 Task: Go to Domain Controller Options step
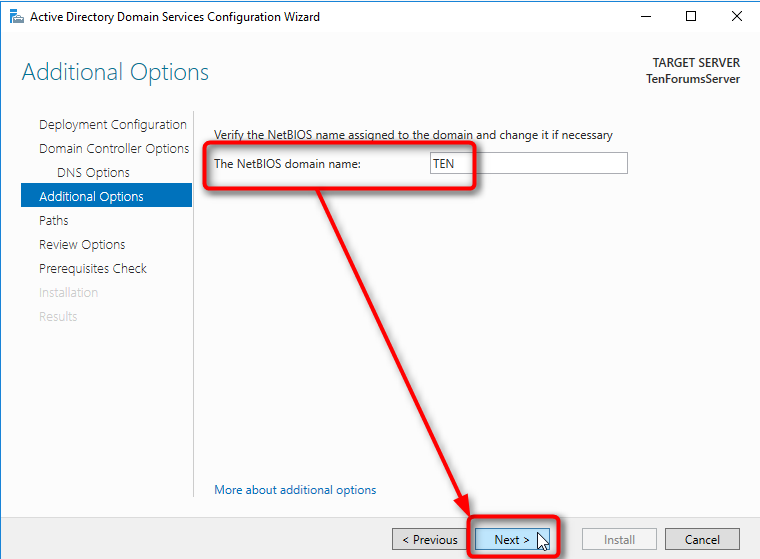114,148
